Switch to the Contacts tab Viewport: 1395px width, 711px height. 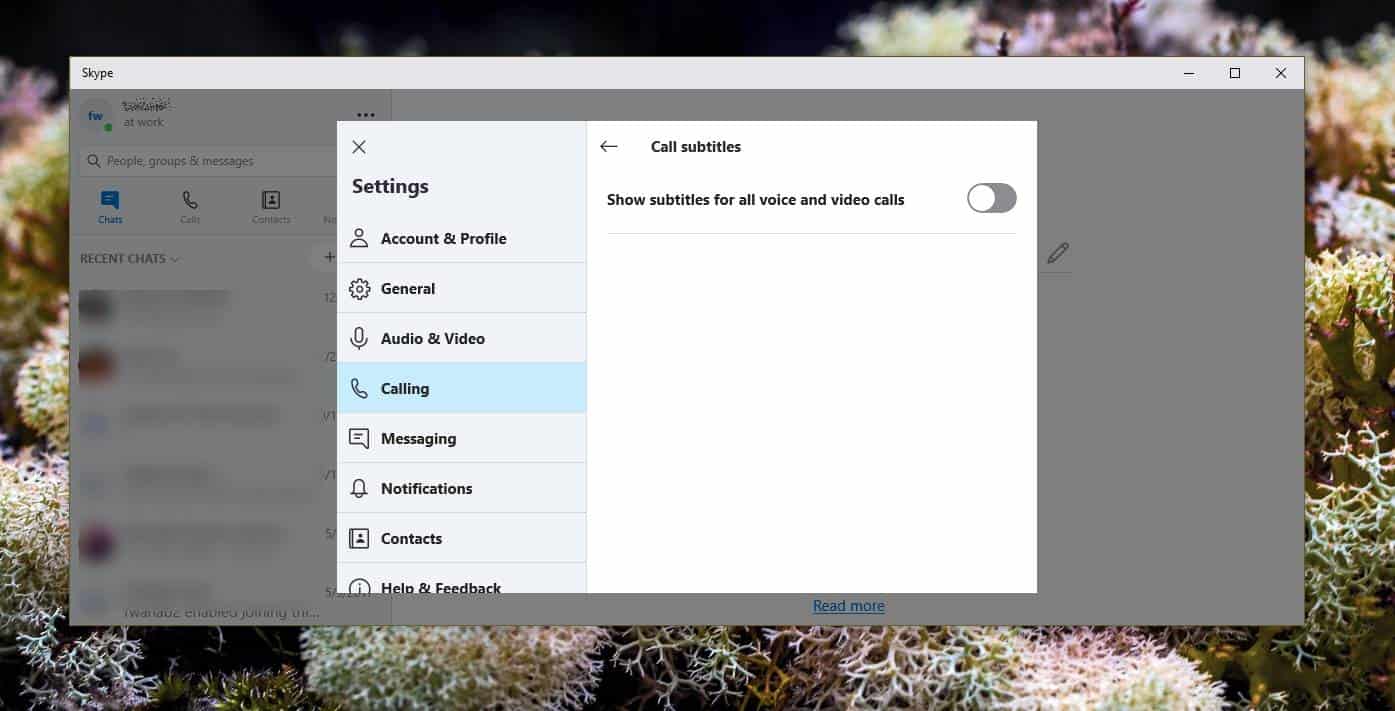point(271,207)
